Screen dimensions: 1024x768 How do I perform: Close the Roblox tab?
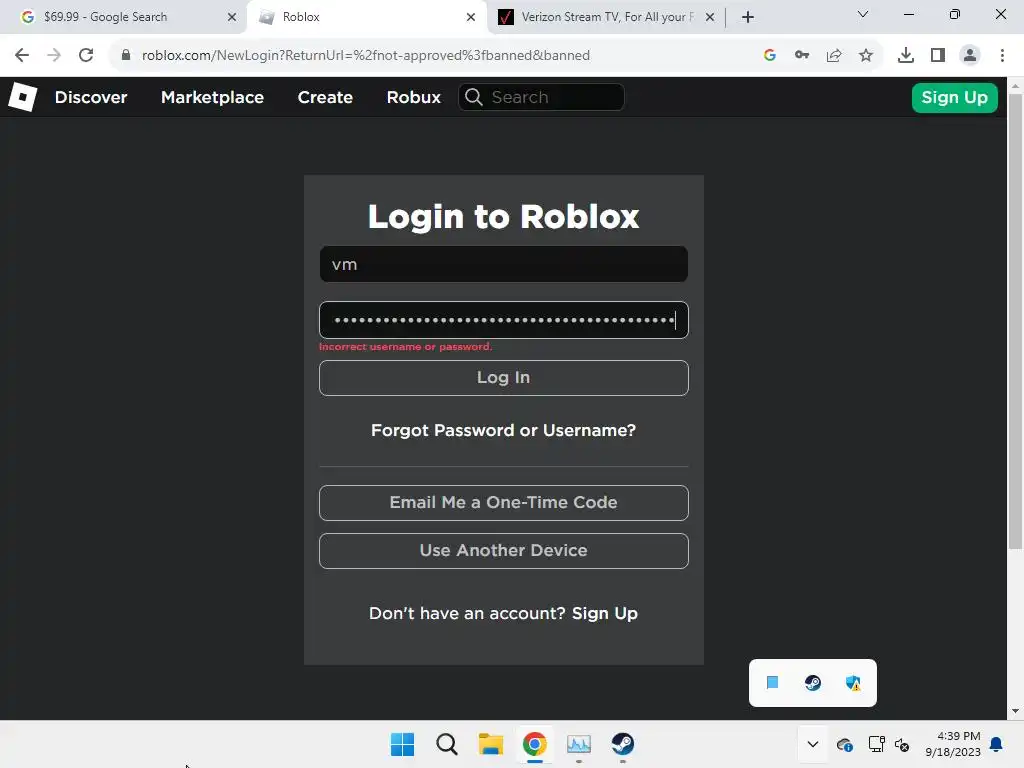point(471,17)
